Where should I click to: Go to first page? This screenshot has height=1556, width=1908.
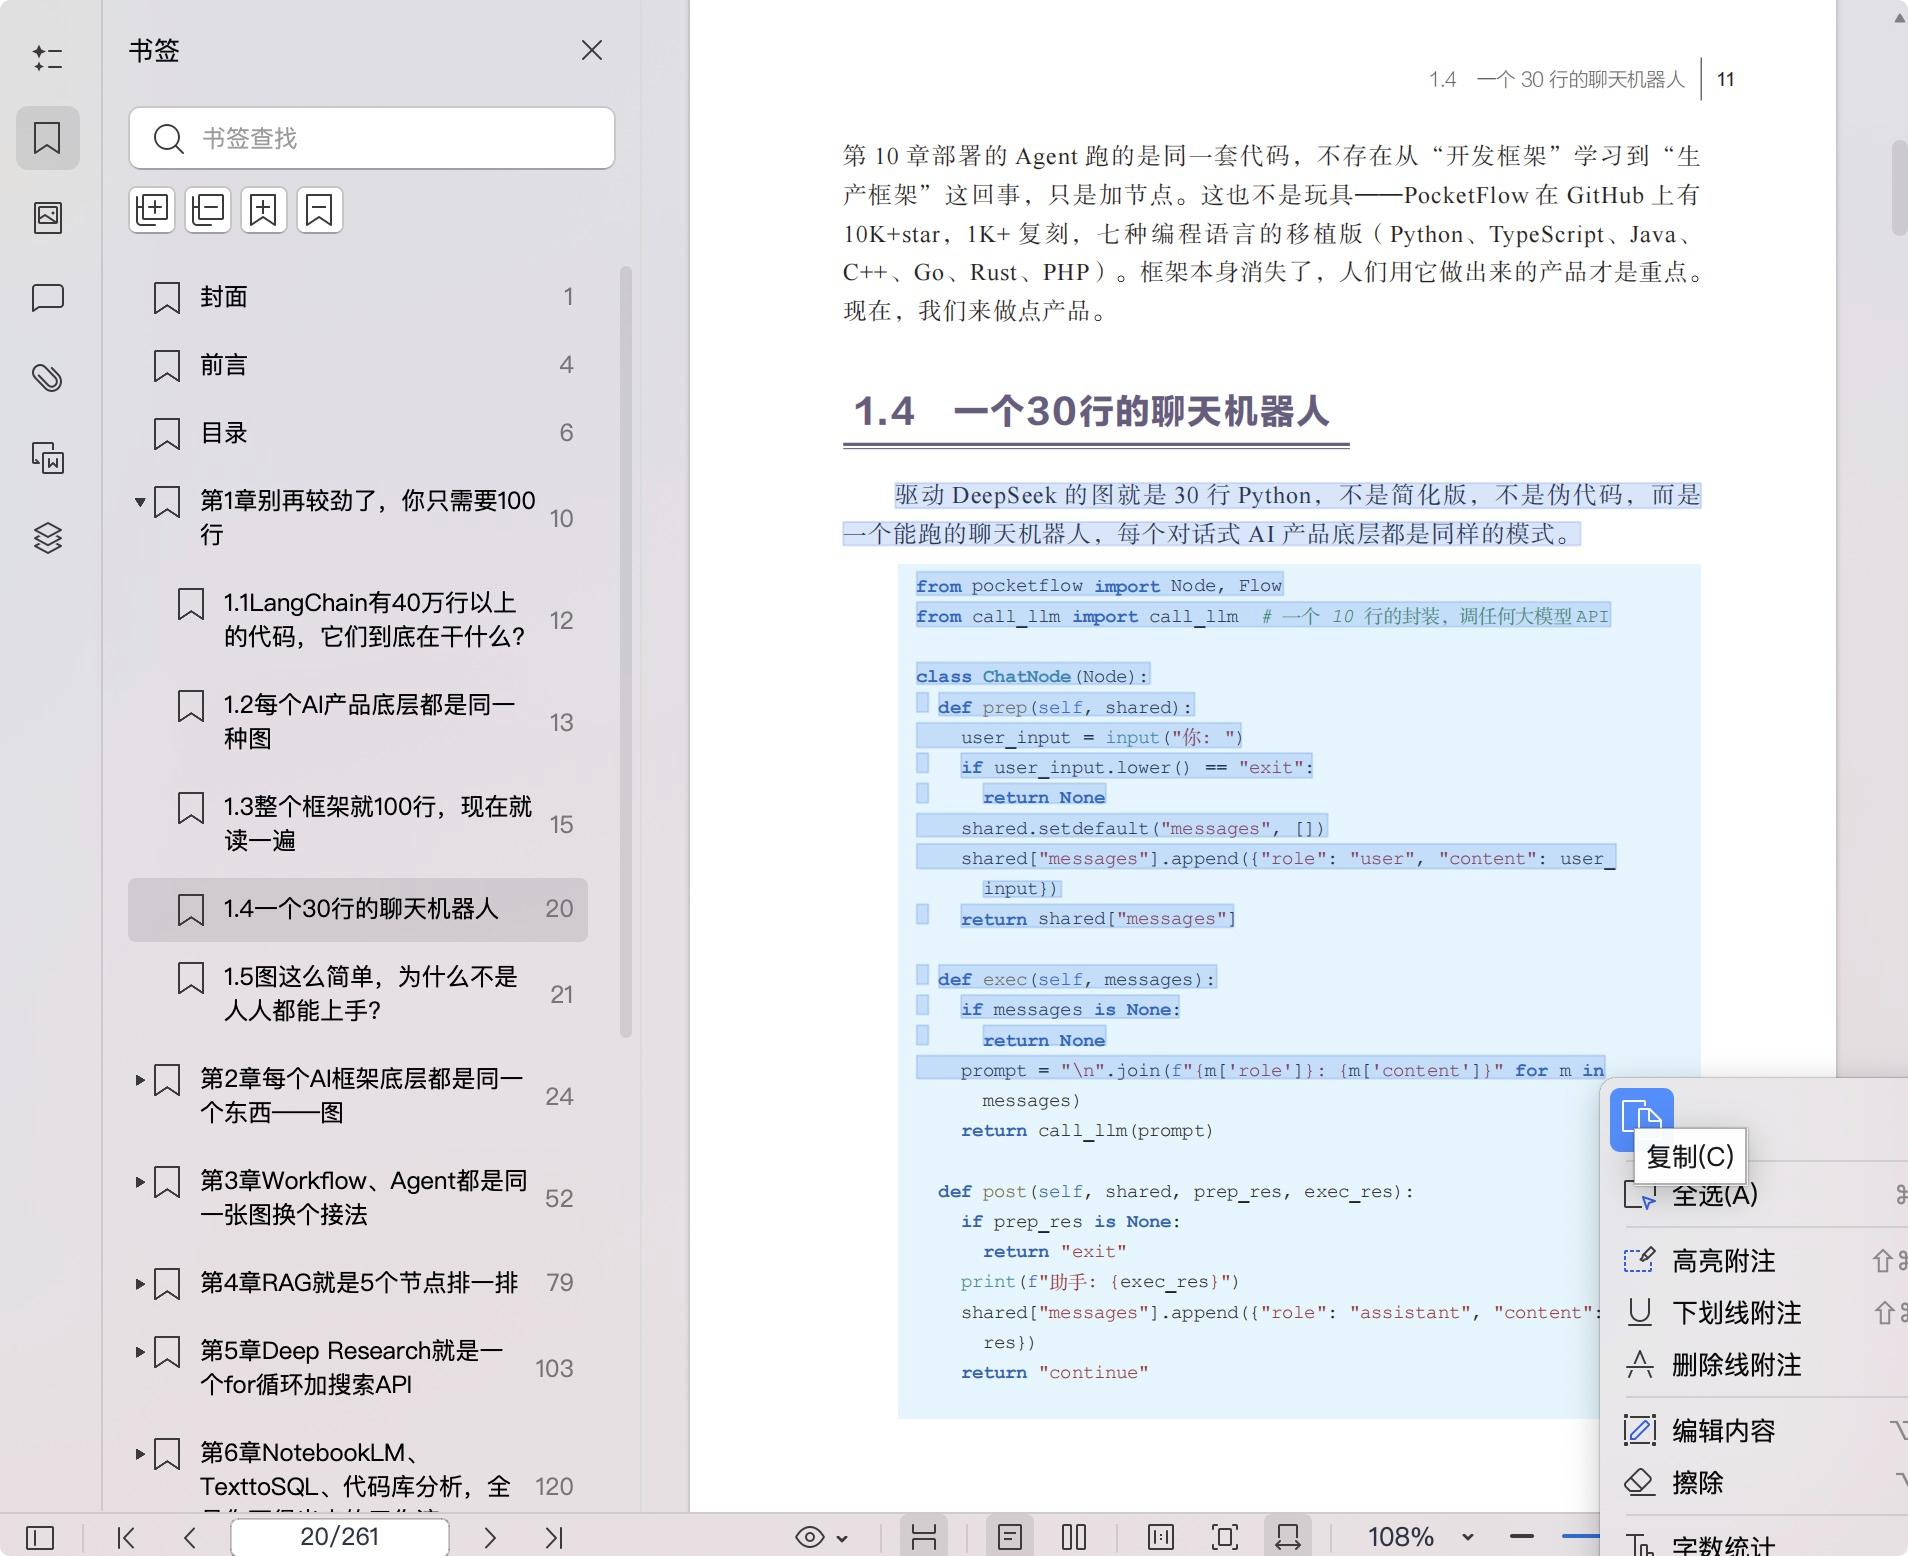click(x=126, y=1537)
